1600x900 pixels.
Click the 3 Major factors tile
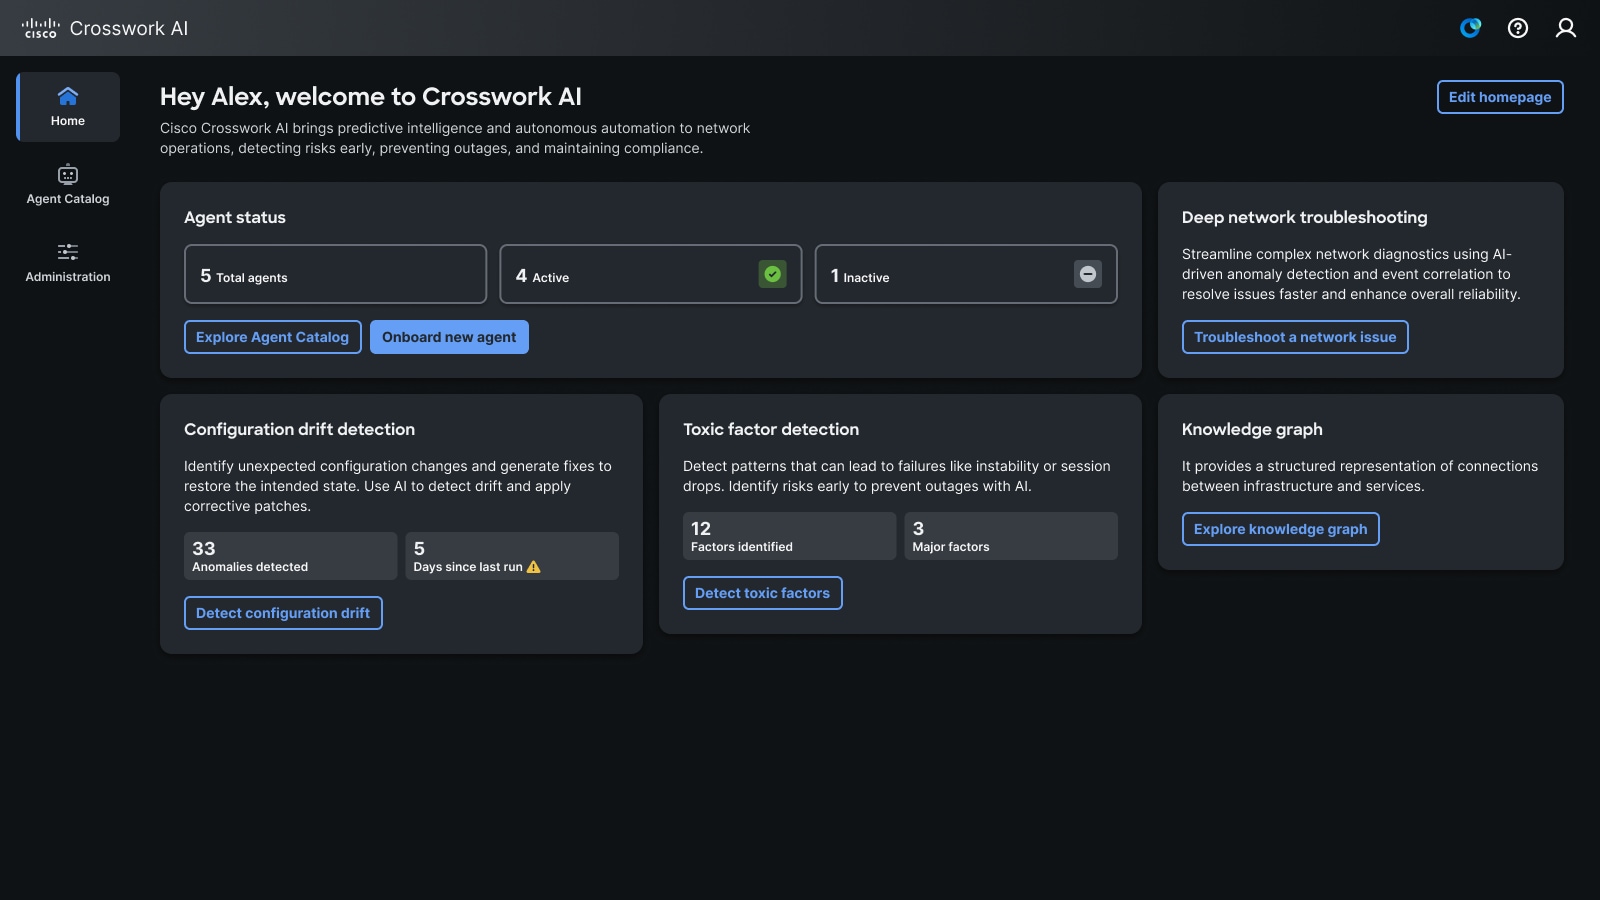click(x=1011, y=536)
